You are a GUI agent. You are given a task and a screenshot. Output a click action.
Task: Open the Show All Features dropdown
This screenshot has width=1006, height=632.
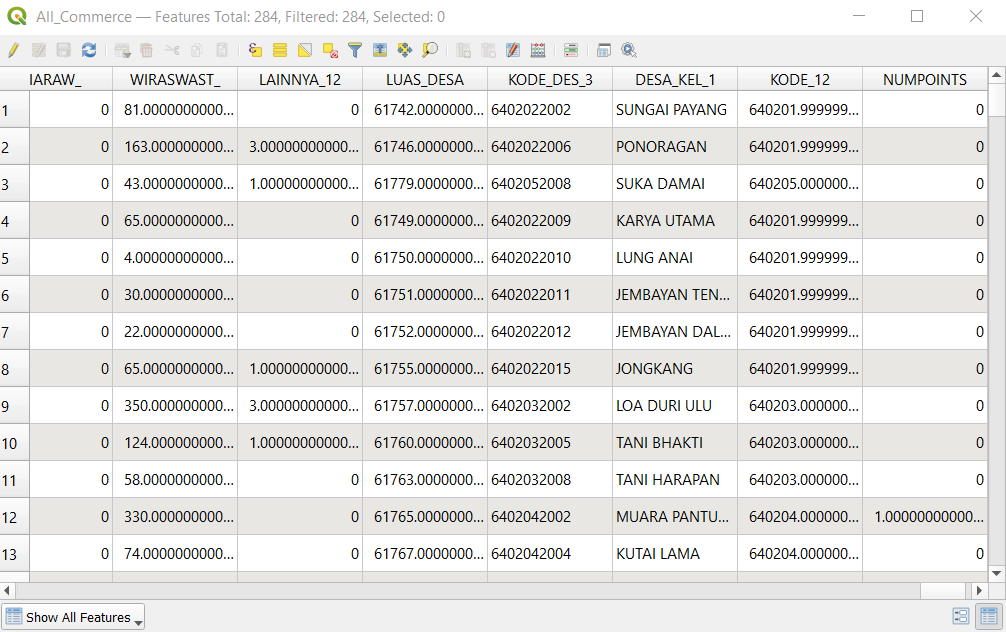[x=75, y=617]
